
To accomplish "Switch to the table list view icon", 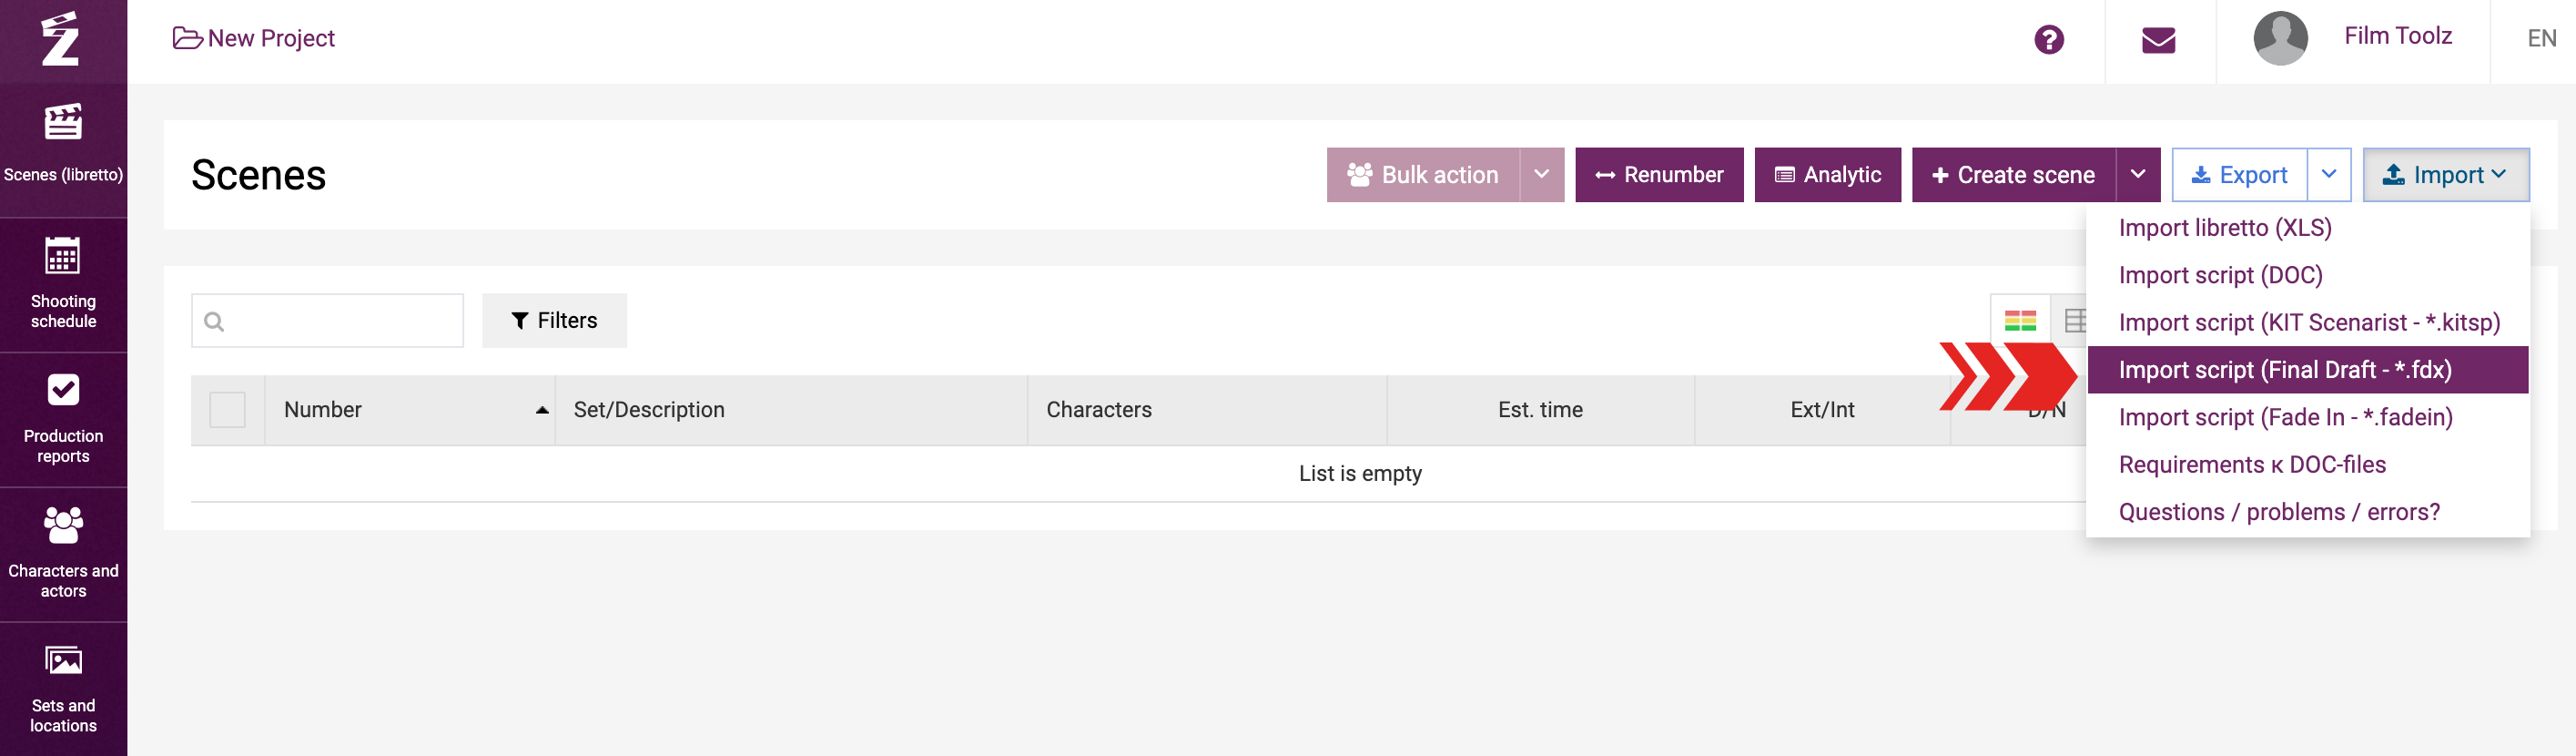I will pos(2073,321).
